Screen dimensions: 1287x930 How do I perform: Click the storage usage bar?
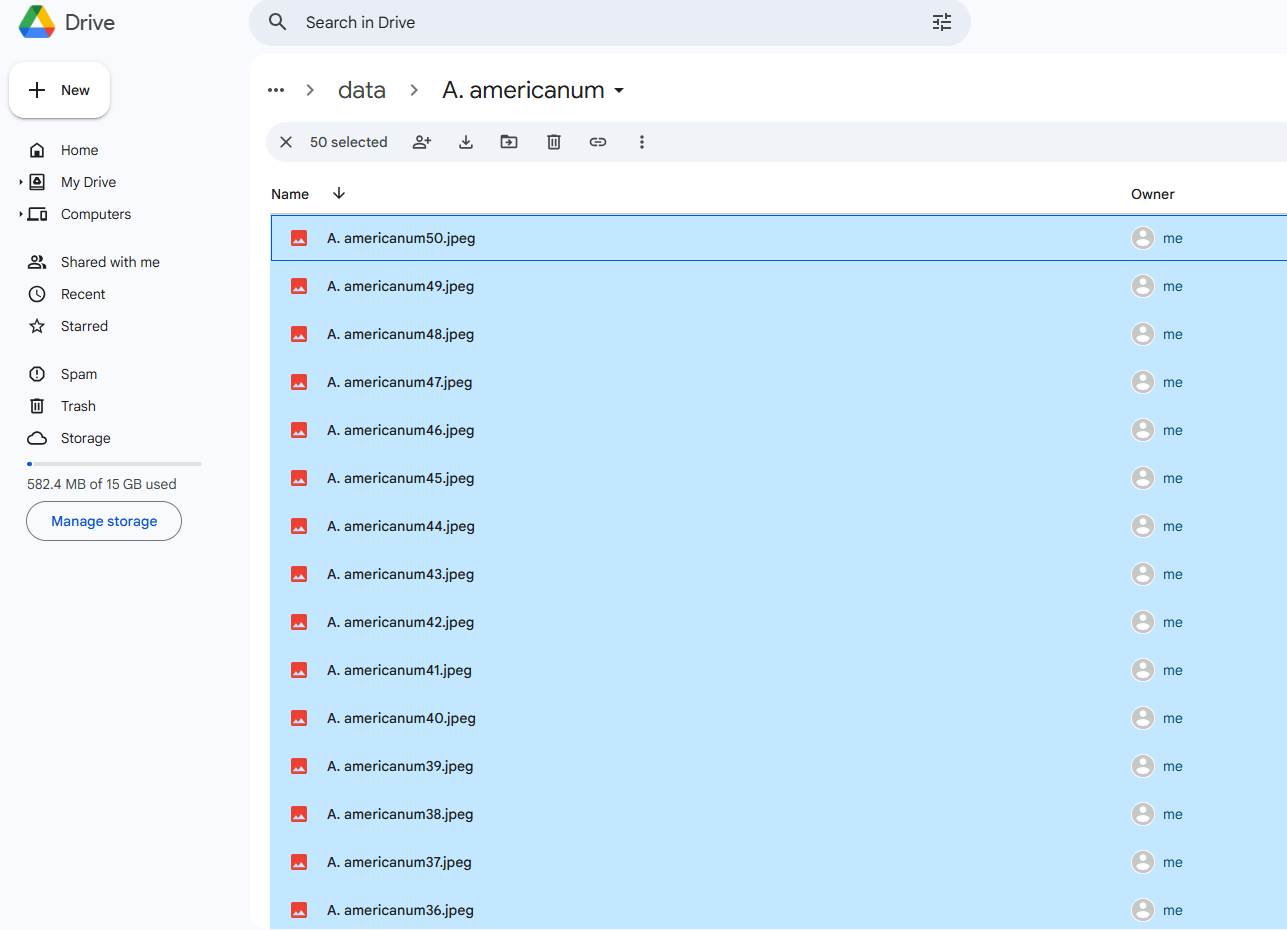pyautogui.click(x=114, y=464)
